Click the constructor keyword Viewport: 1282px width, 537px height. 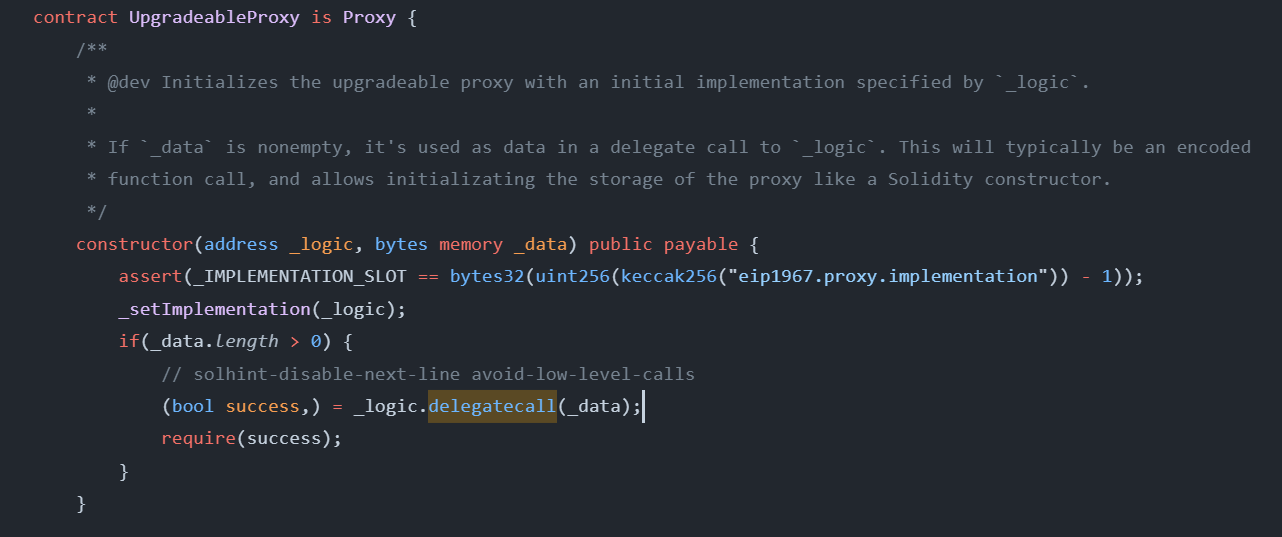coord(135,245)
